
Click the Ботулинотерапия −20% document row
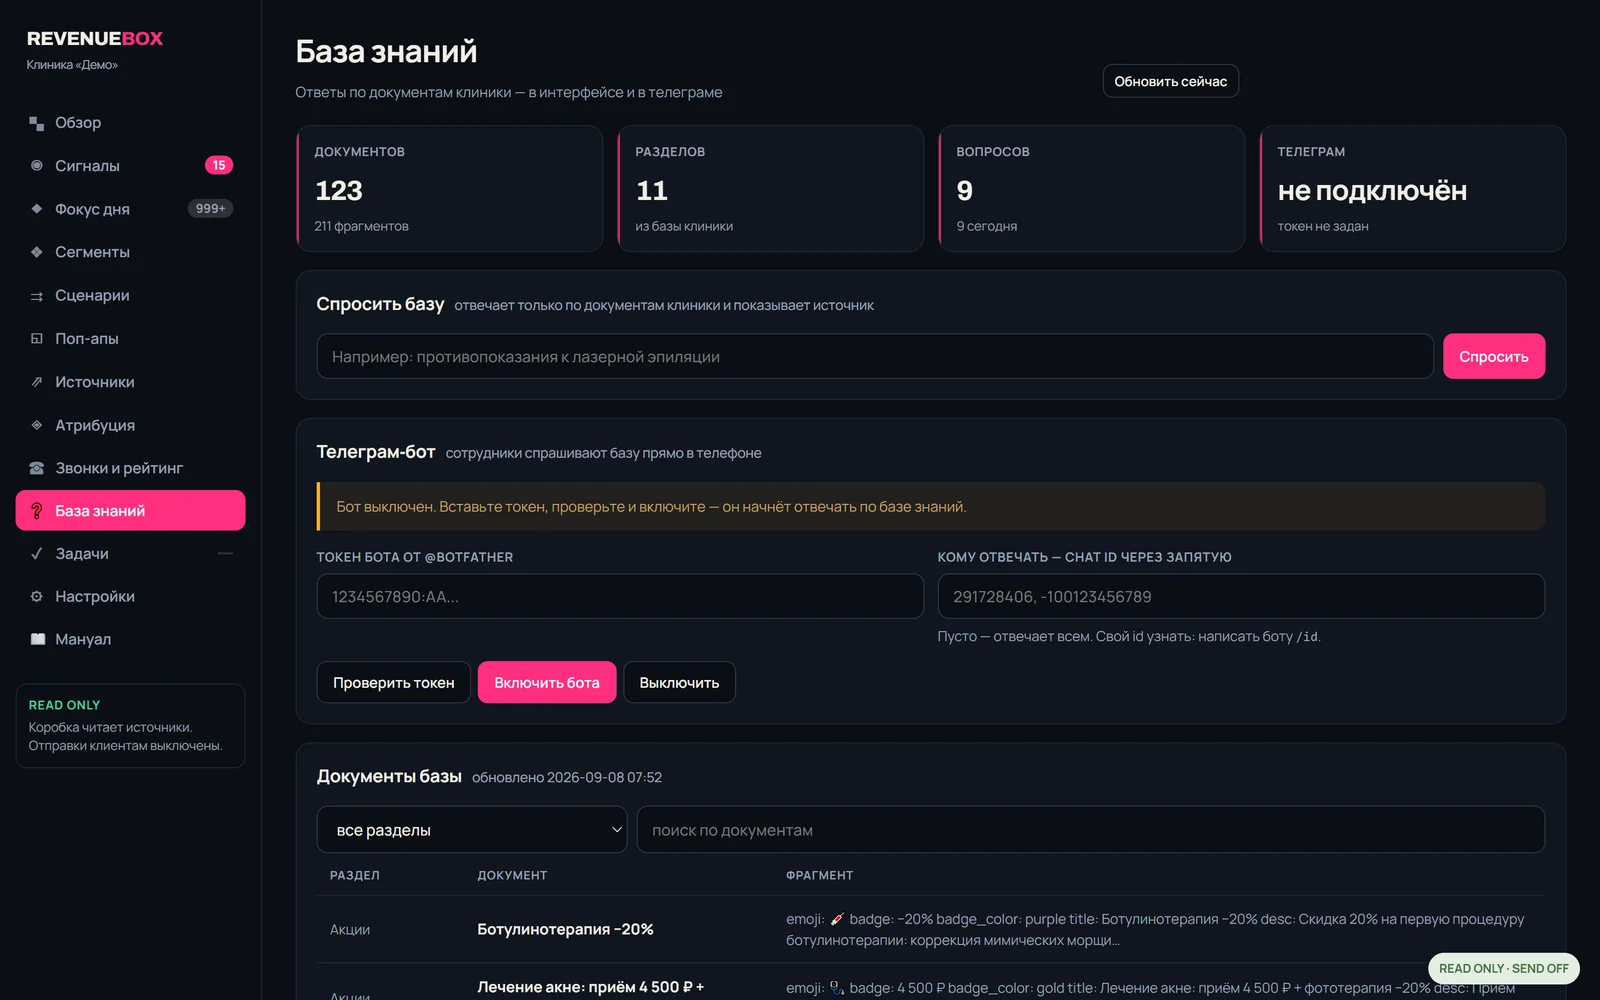[x=930, y=929]
